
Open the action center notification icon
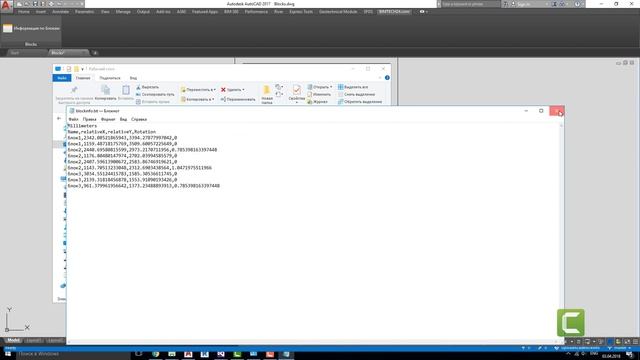[629, 355]
